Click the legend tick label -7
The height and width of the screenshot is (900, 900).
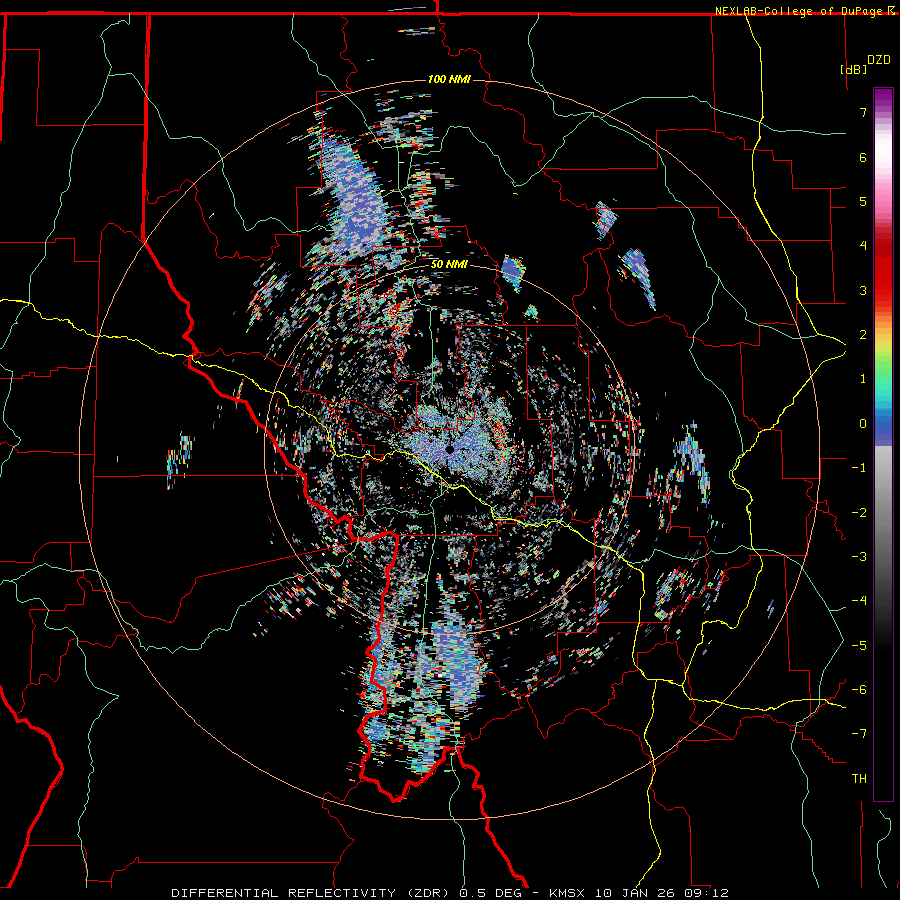tap(859, 733)
